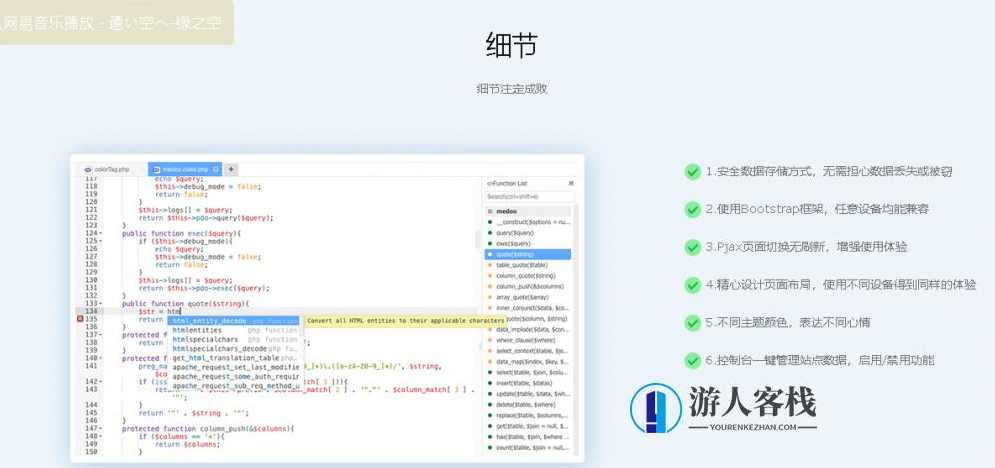The image size is (995, 468).
Task: Click checkmark beside 控制台一键管理站点数据 feature
Action: 692,361
